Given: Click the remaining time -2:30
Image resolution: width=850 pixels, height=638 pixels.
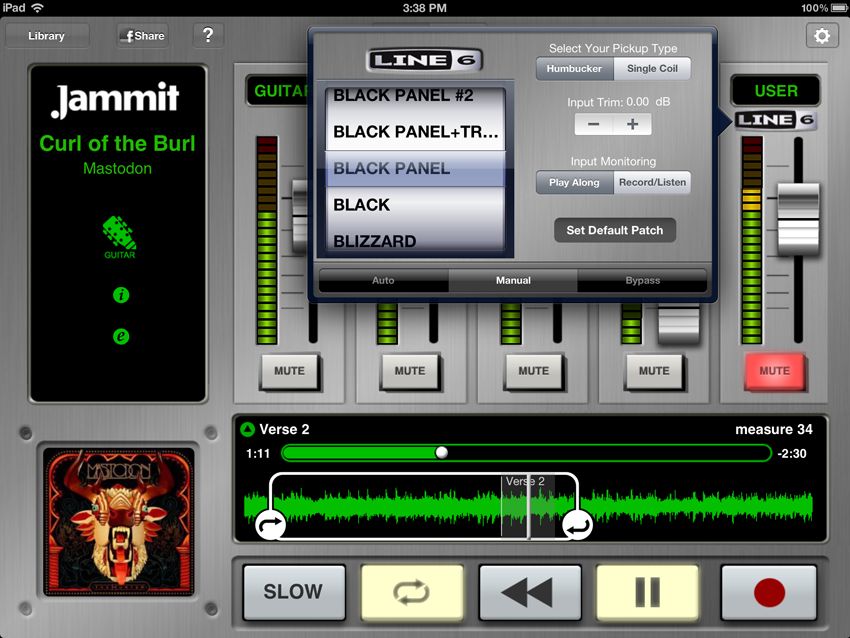Looking at the screenshot, I should pos(791,453).
